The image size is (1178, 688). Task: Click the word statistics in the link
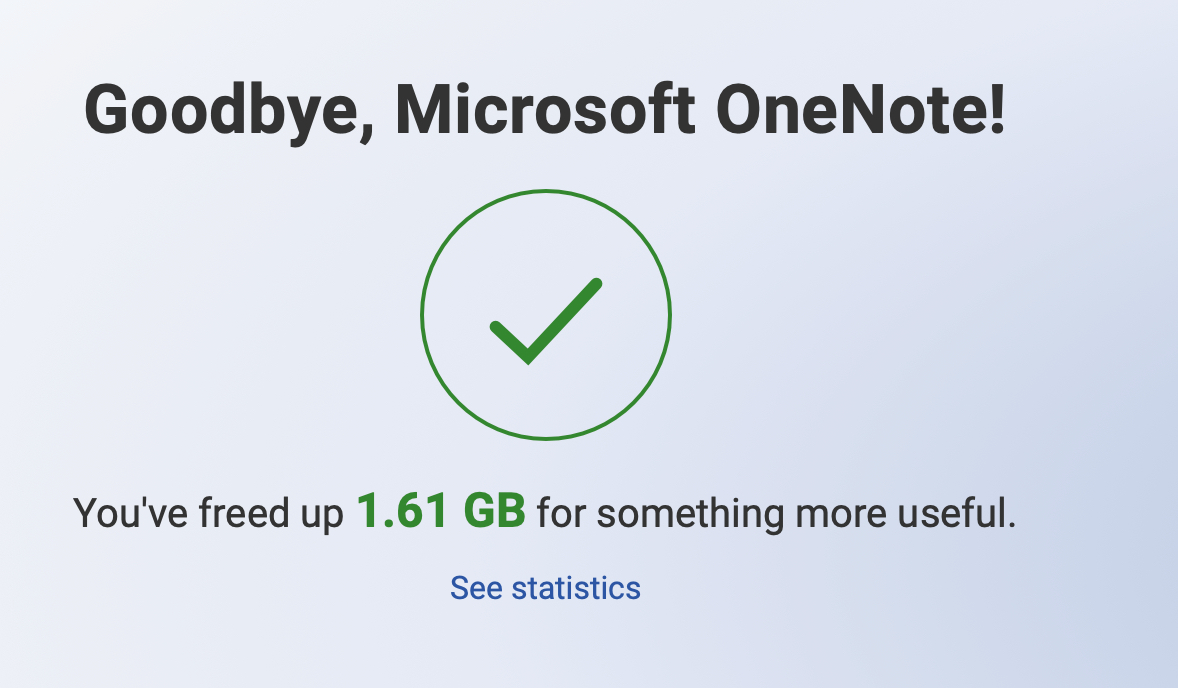576,588
